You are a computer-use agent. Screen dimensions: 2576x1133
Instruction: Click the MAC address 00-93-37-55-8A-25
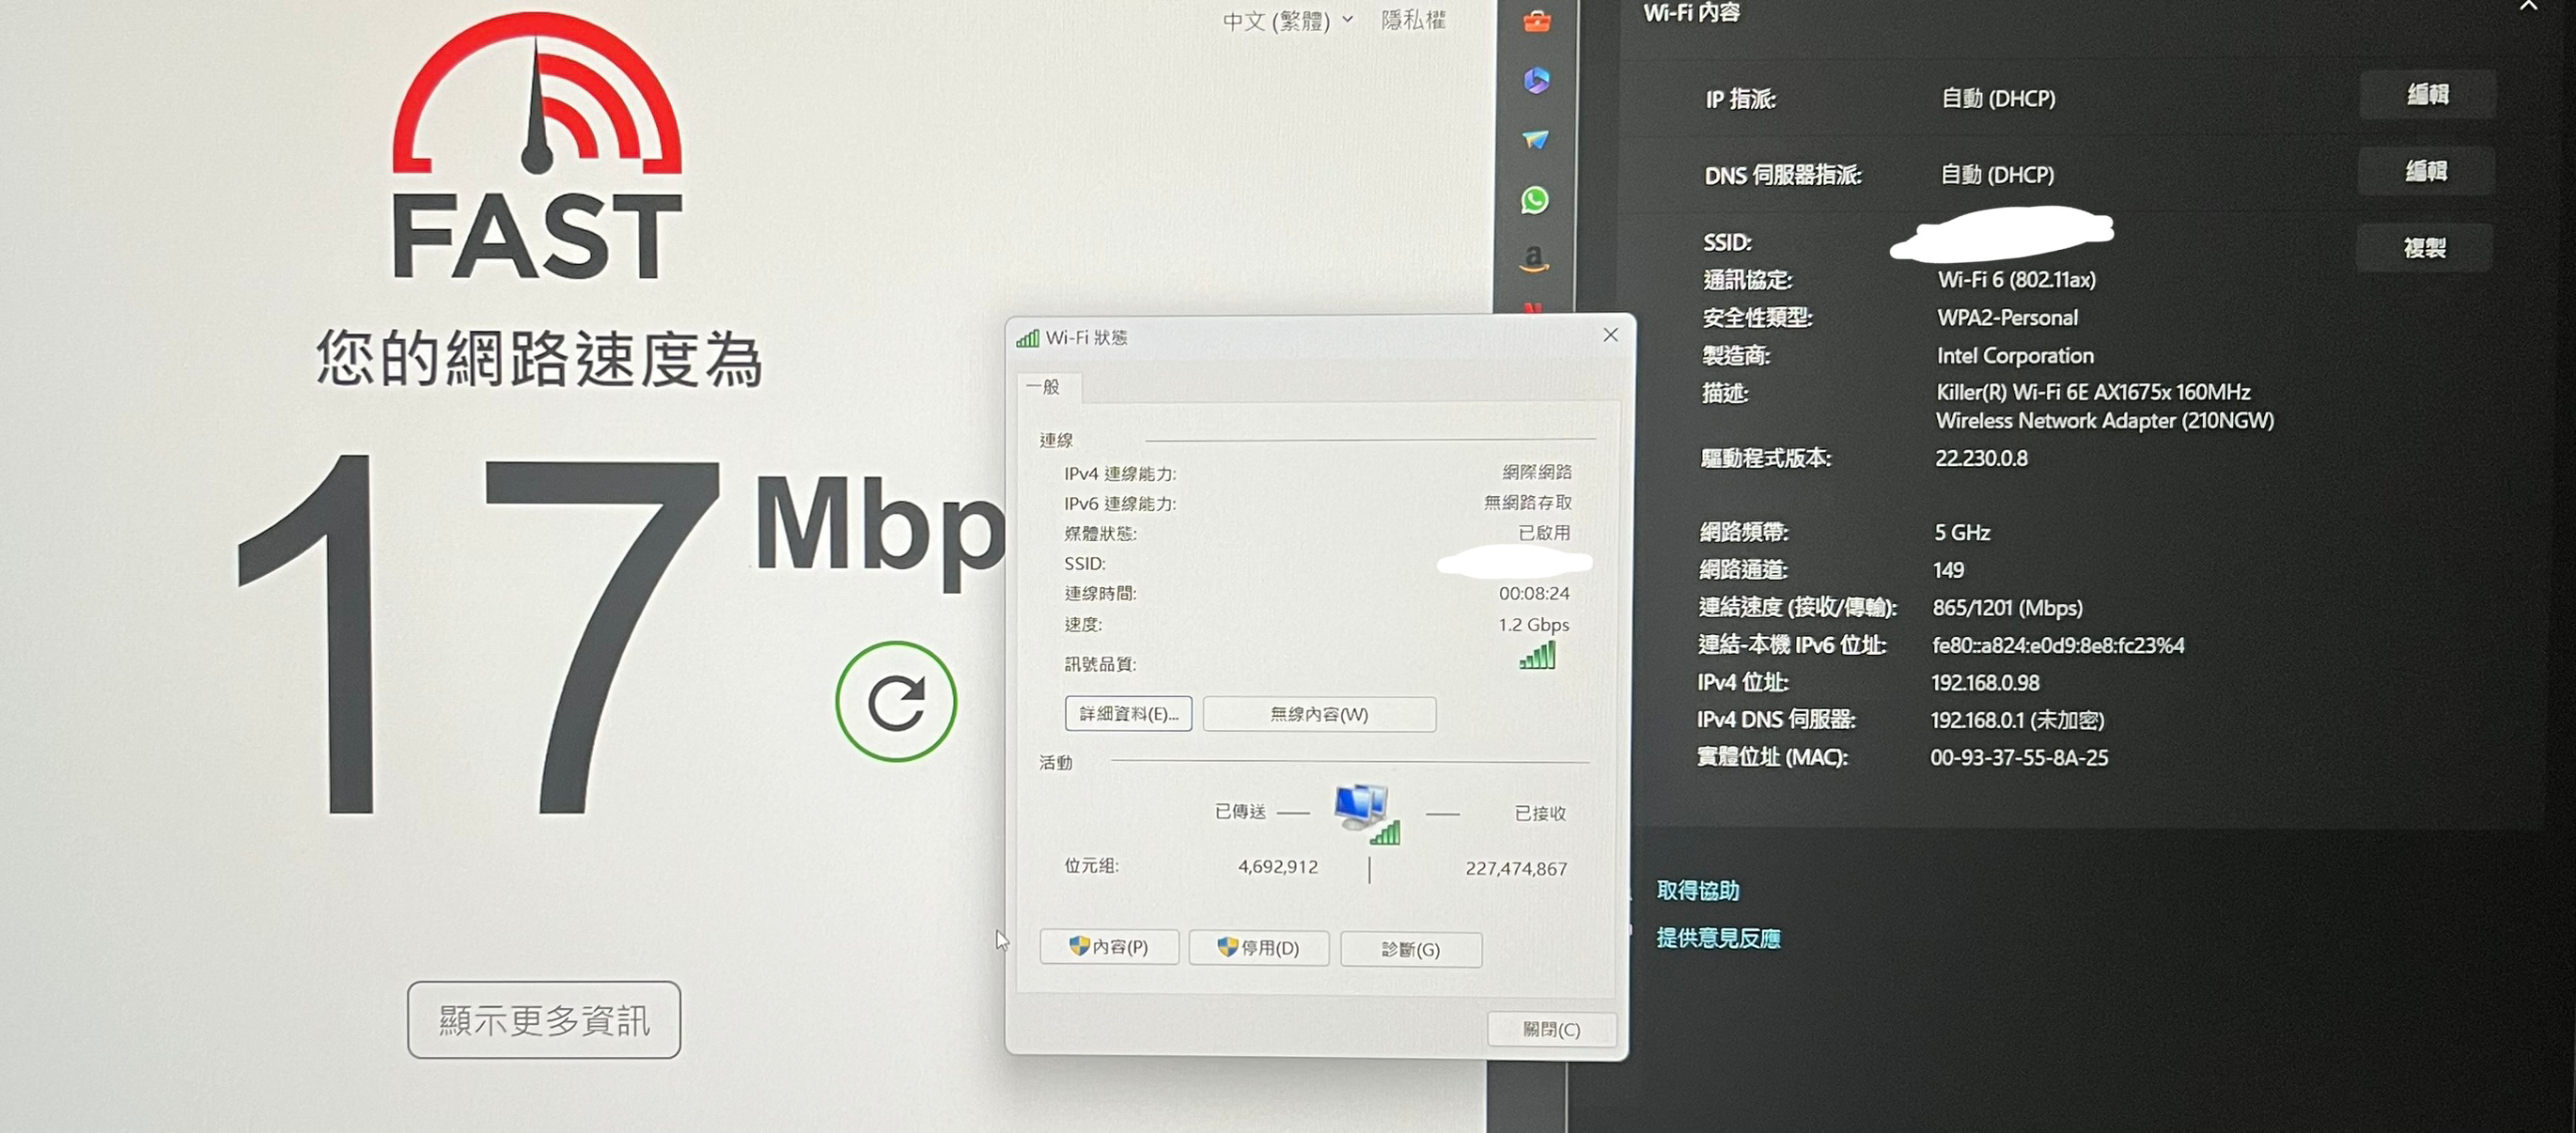(2019, 758)
